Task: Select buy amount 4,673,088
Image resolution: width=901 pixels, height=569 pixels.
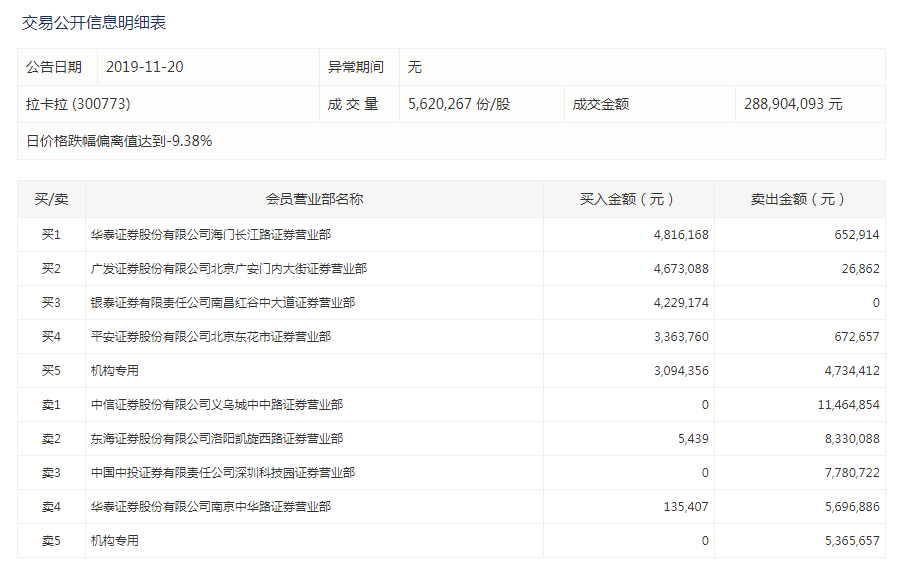Action: click(x=681, y=268)
